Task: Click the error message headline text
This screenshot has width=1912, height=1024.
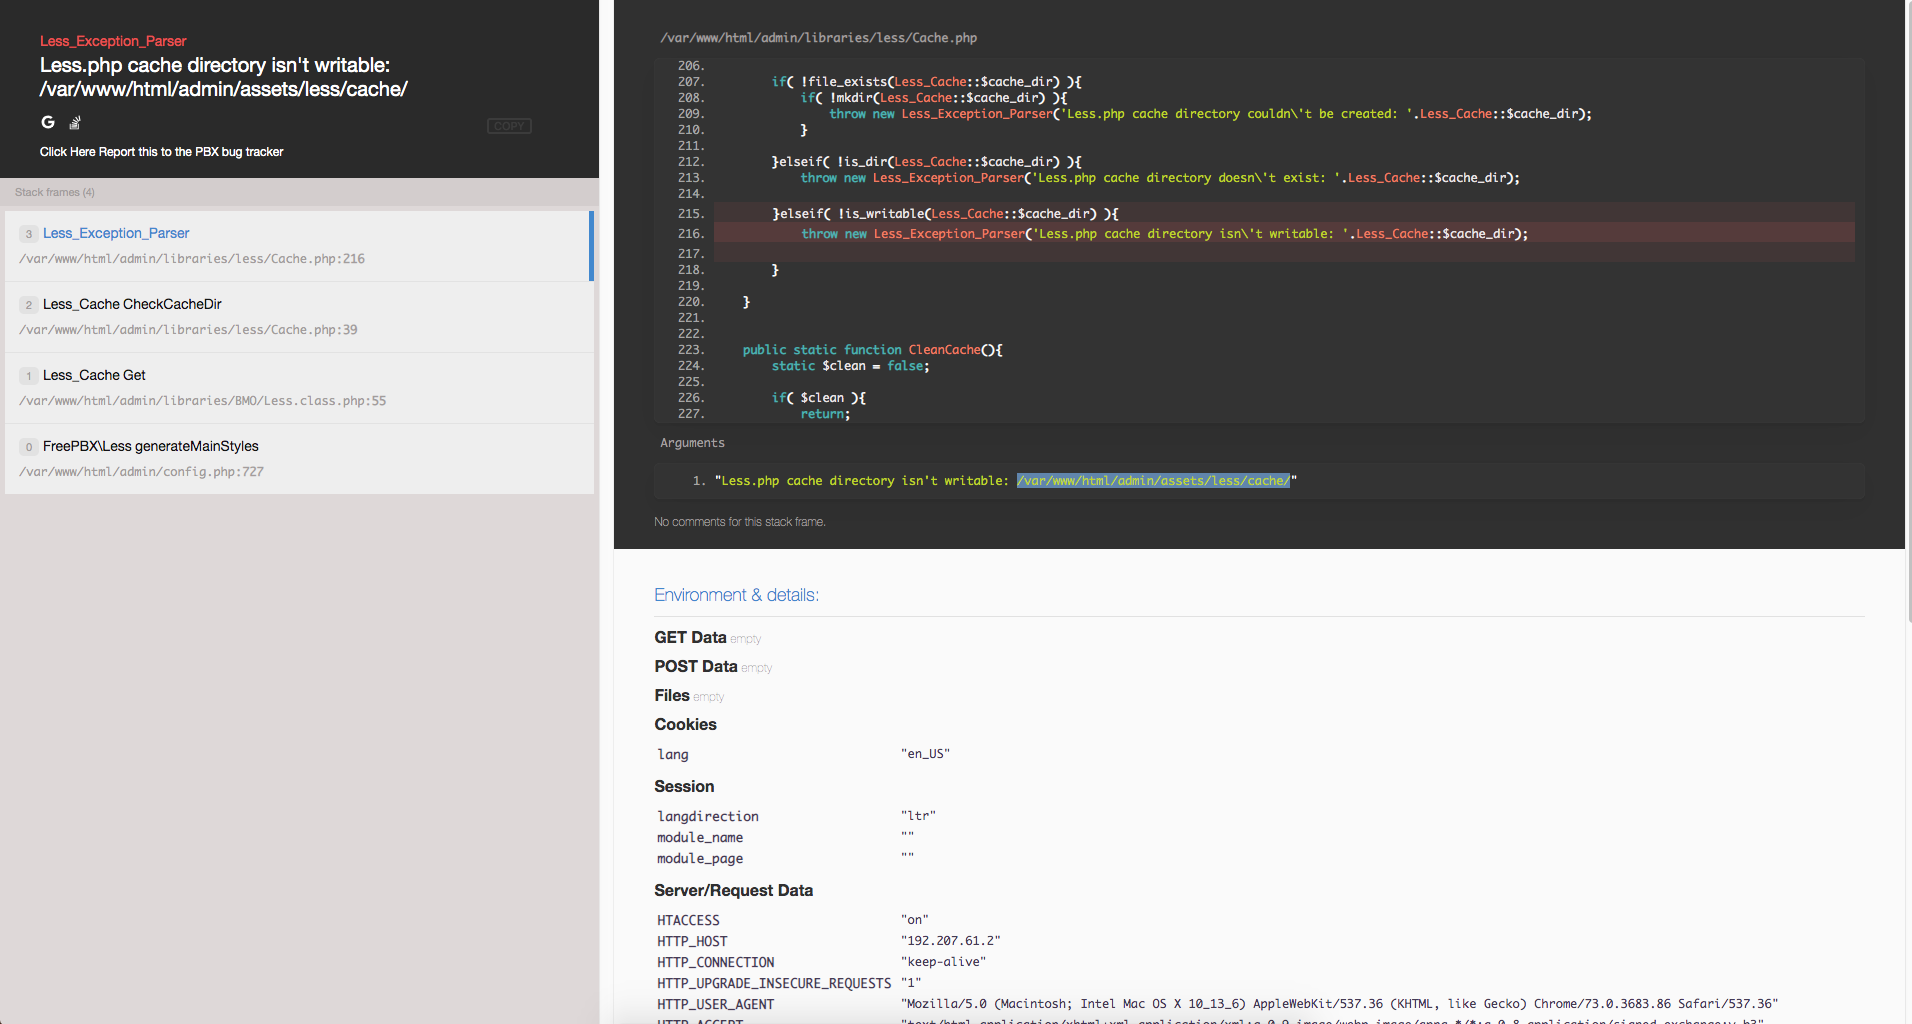Action: point(224,77)
